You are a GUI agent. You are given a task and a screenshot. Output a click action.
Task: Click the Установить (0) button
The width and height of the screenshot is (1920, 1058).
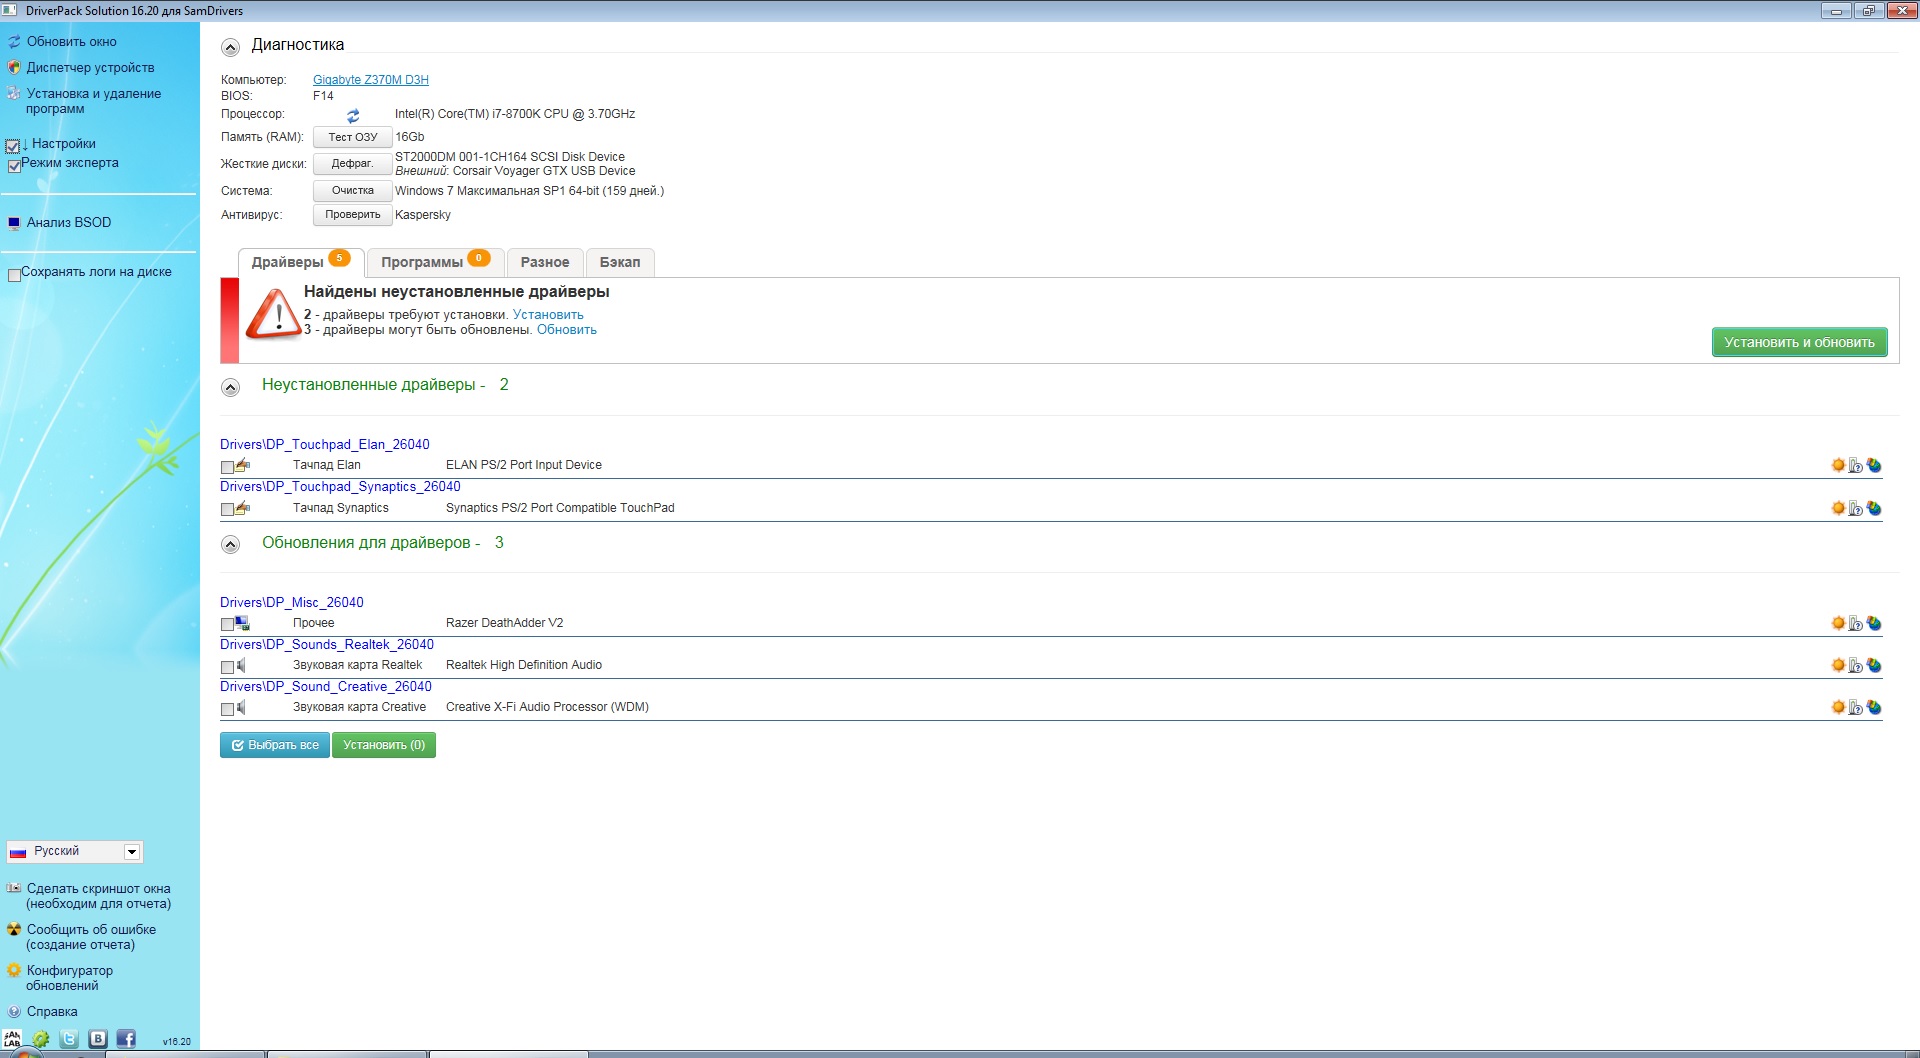coord(384,745)
